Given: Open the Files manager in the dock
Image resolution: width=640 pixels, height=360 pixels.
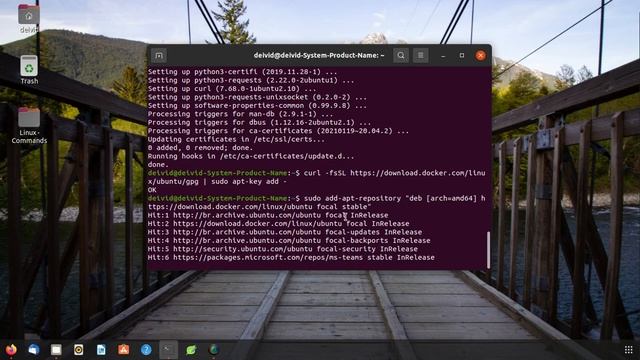Looking at the screenshot, I should click(56, 349).
